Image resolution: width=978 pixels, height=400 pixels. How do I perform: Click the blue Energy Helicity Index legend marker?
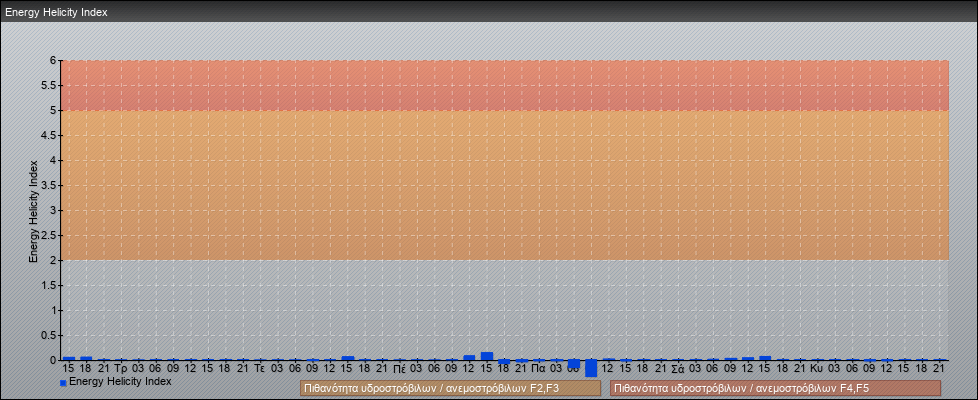pyautogui.click(x=63, y=383)
